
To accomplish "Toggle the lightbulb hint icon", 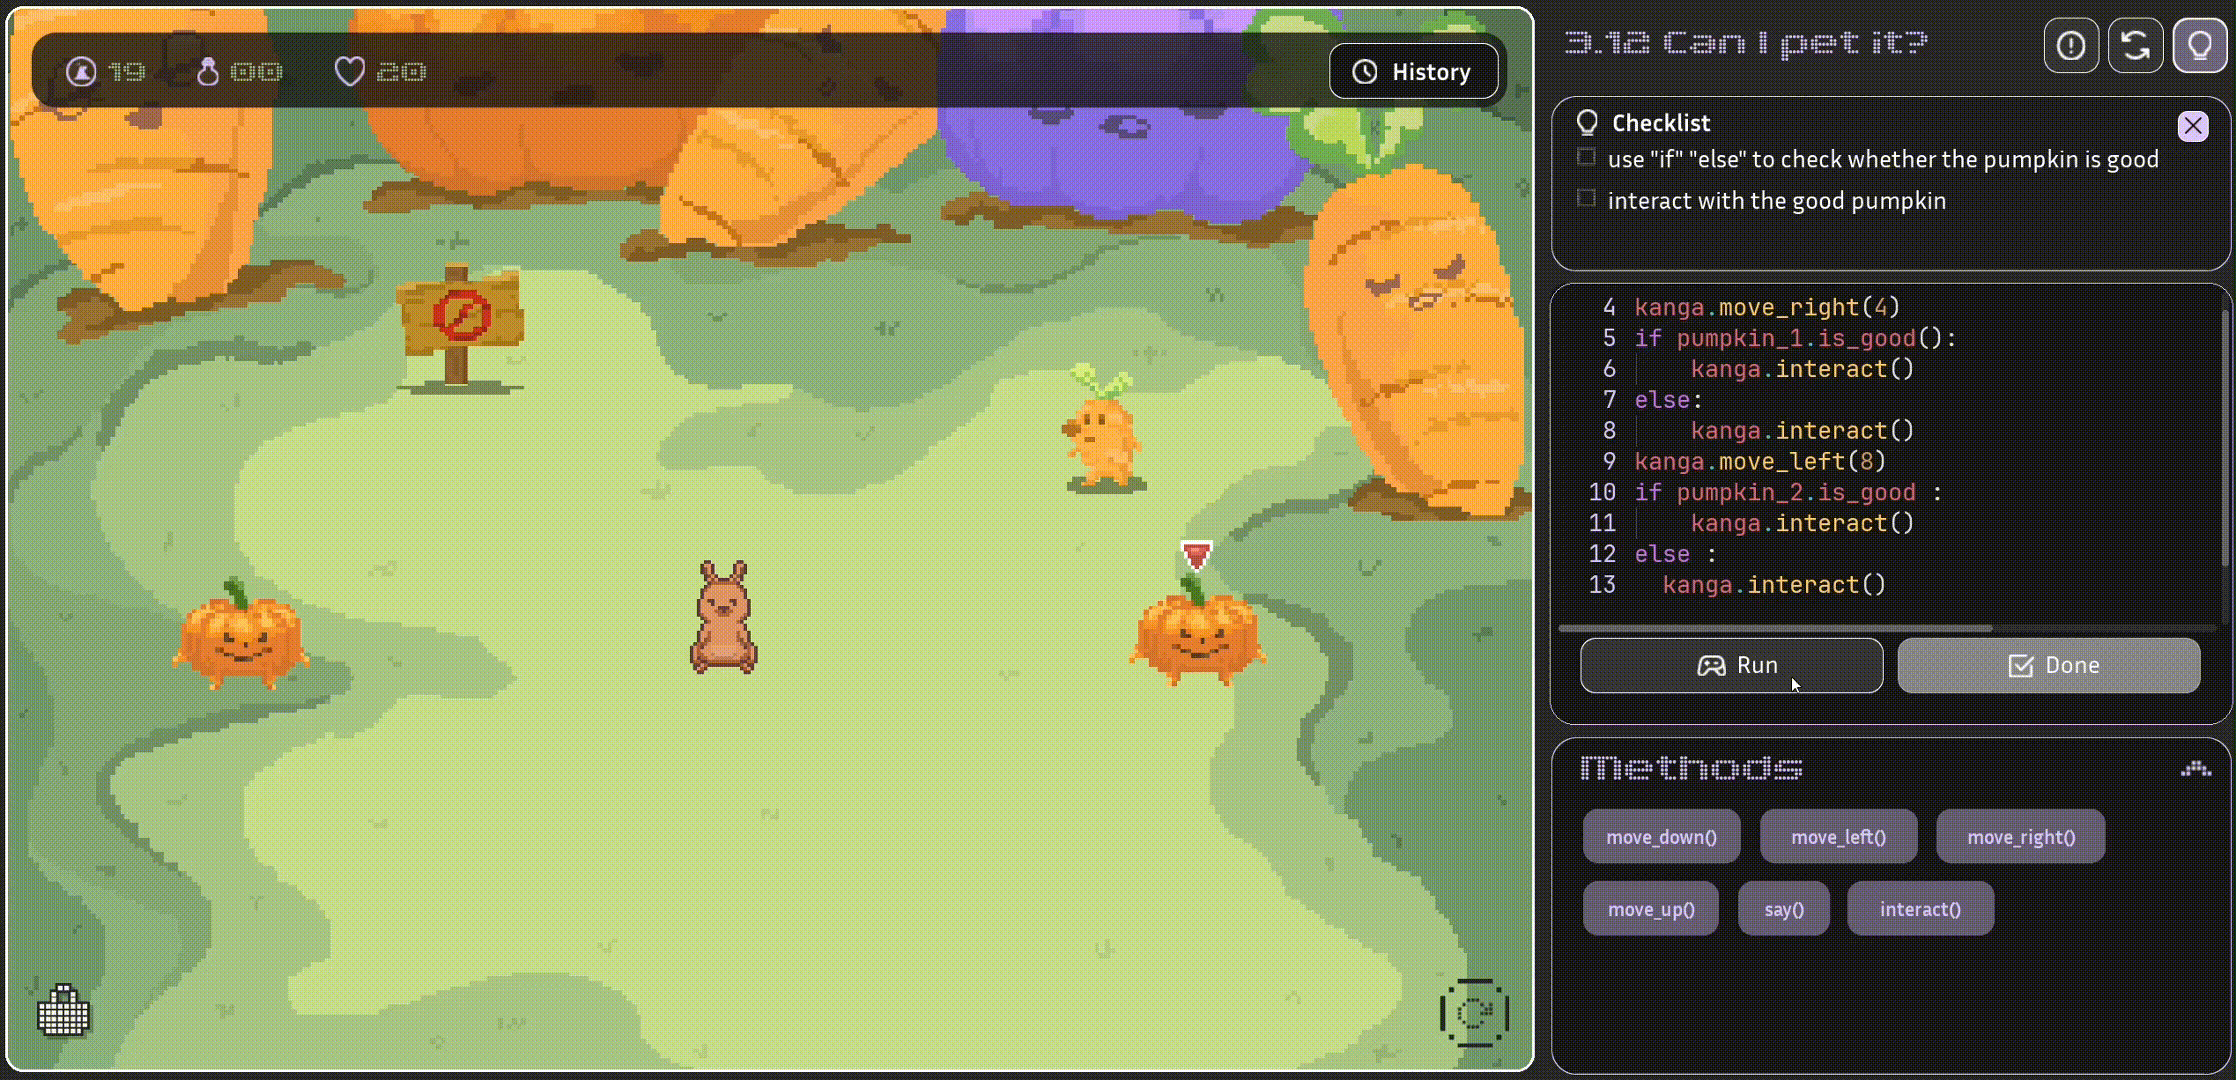I will (x=2200, y=45).
